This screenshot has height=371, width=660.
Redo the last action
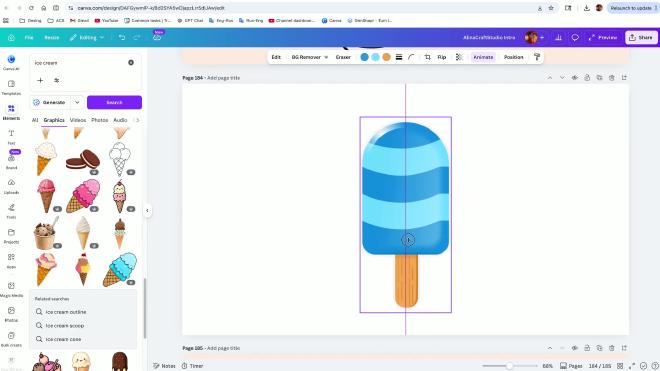coord(136,37)
